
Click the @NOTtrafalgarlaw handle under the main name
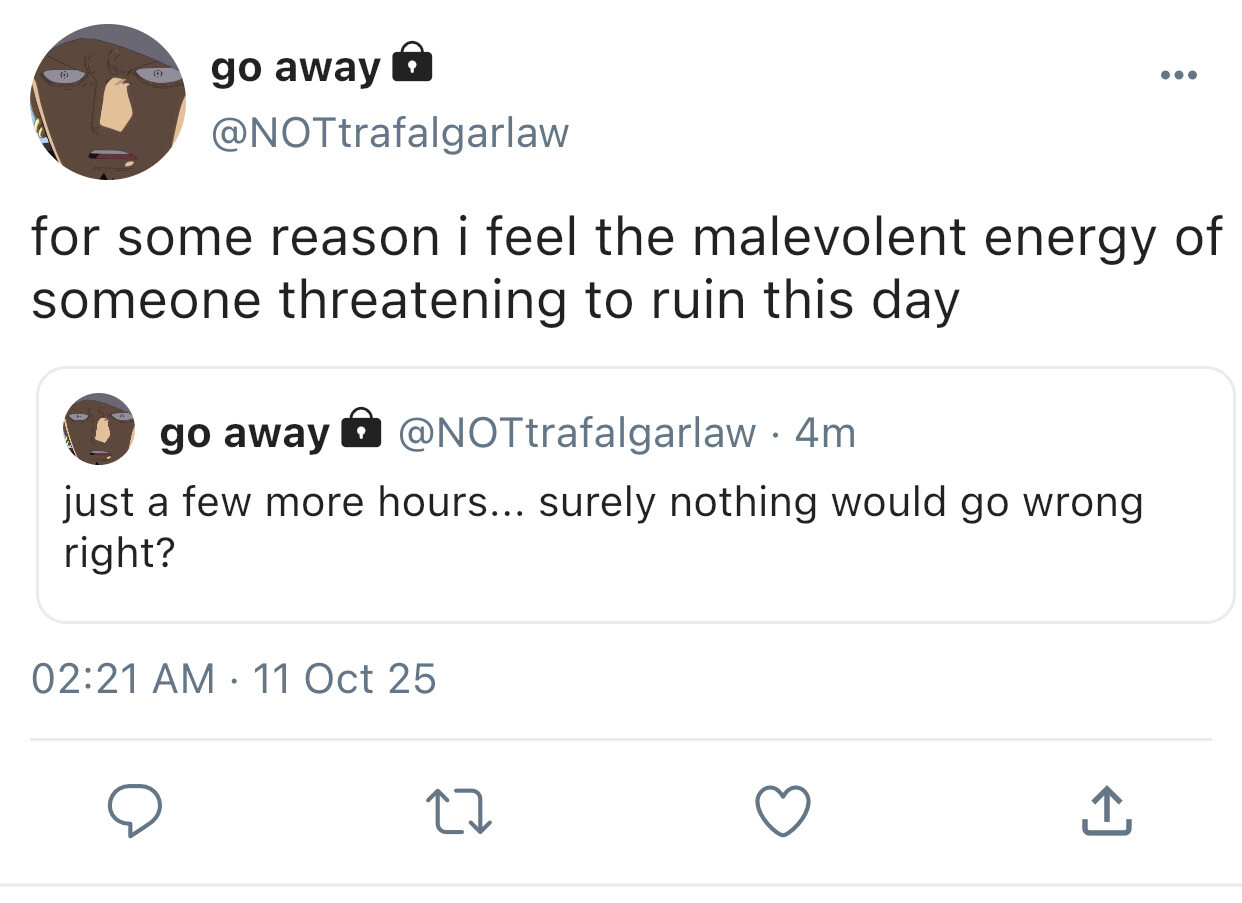390,132
